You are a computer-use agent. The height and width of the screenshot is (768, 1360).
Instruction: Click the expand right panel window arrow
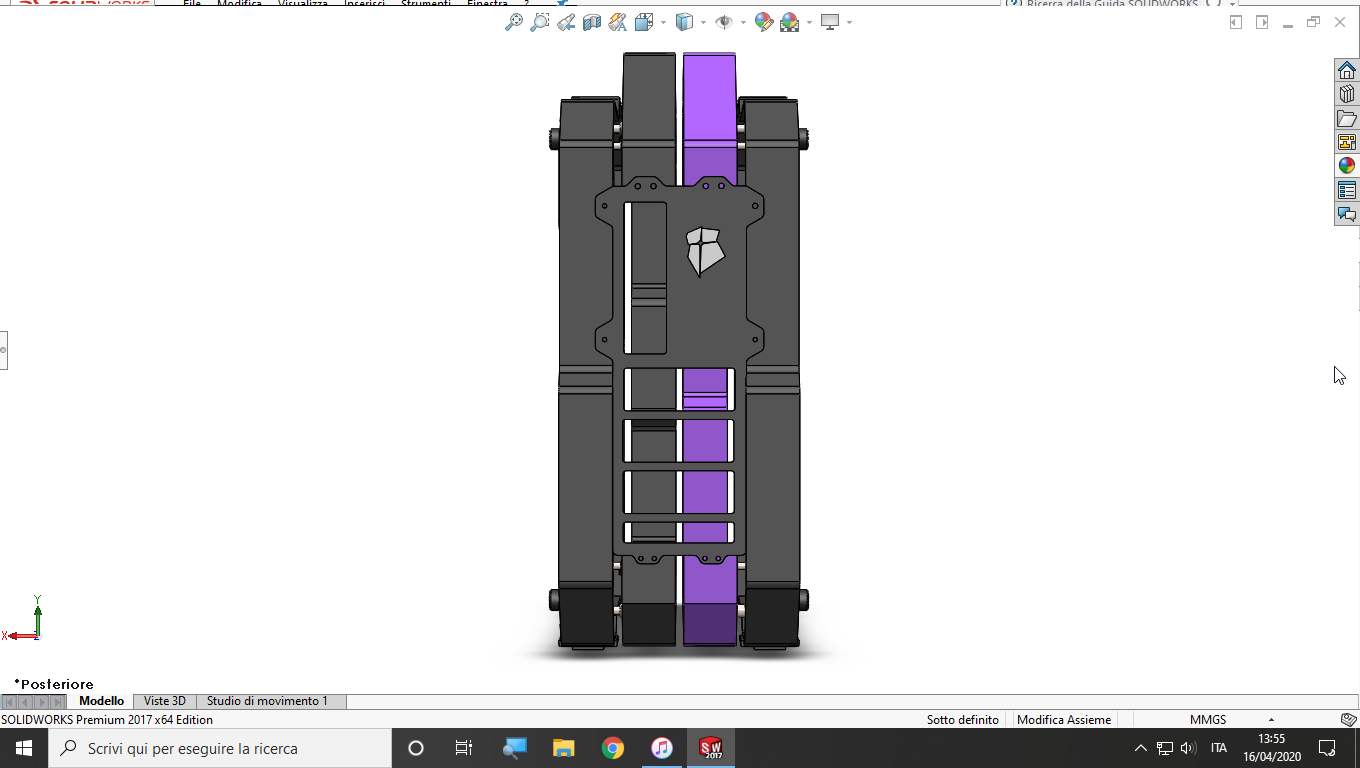(1262, 22)
